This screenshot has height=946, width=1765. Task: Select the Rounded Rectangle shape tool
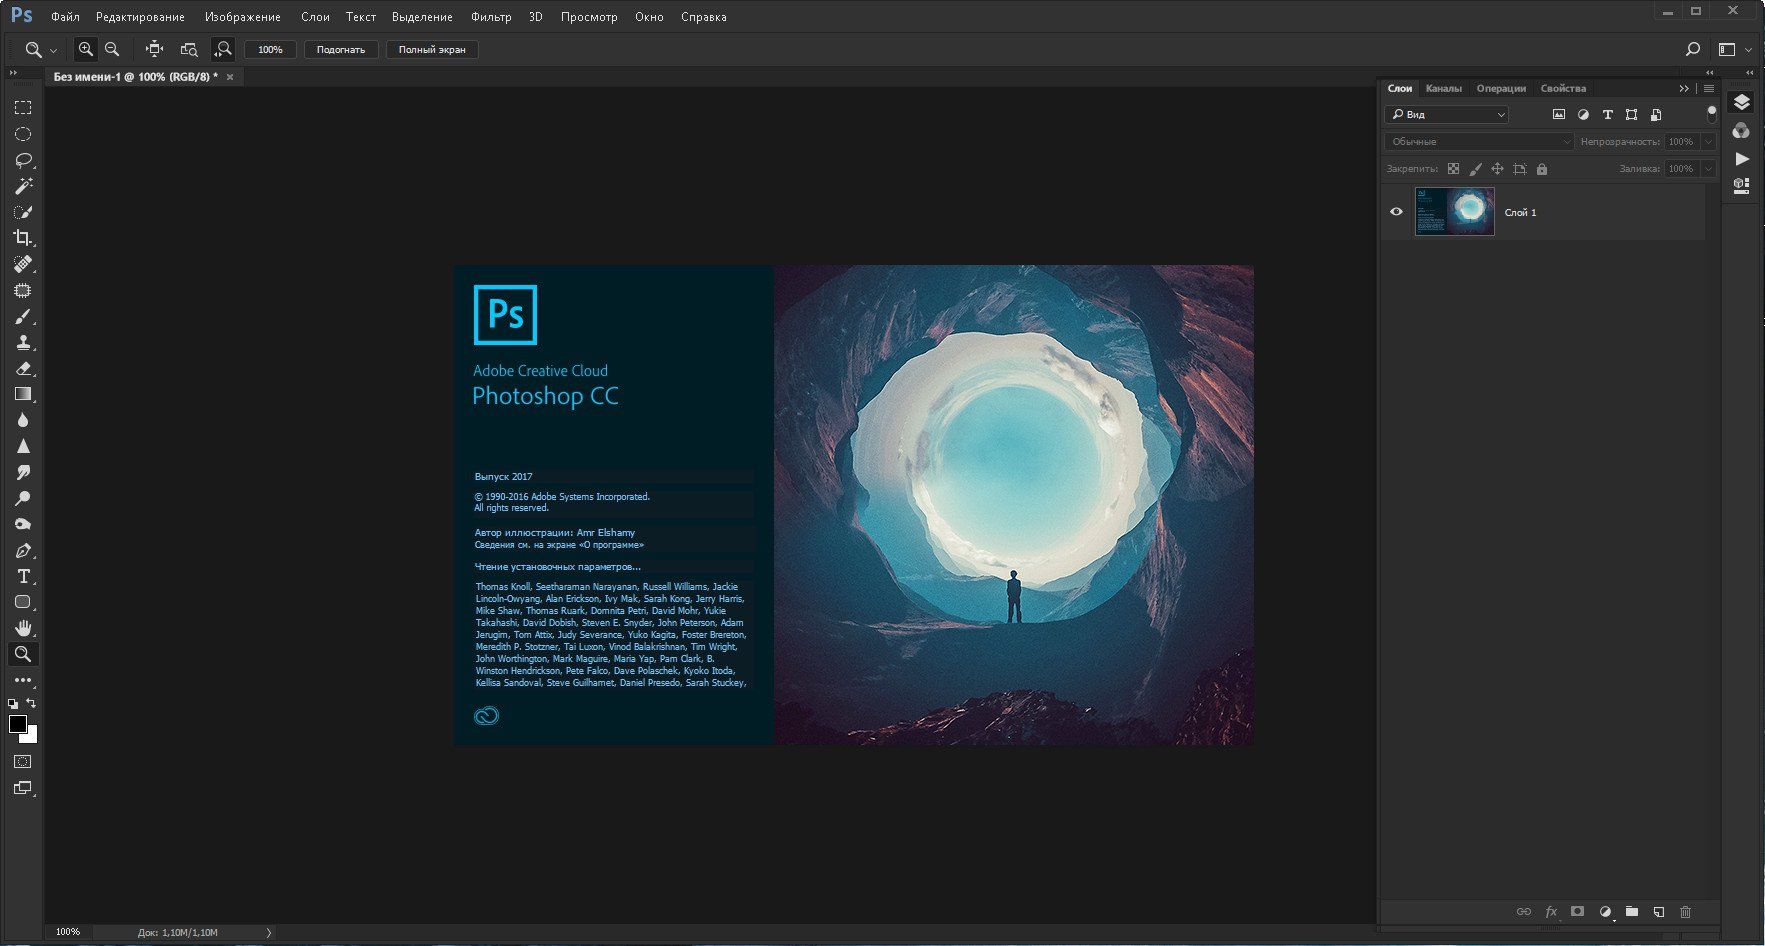(x=23, y=602)
